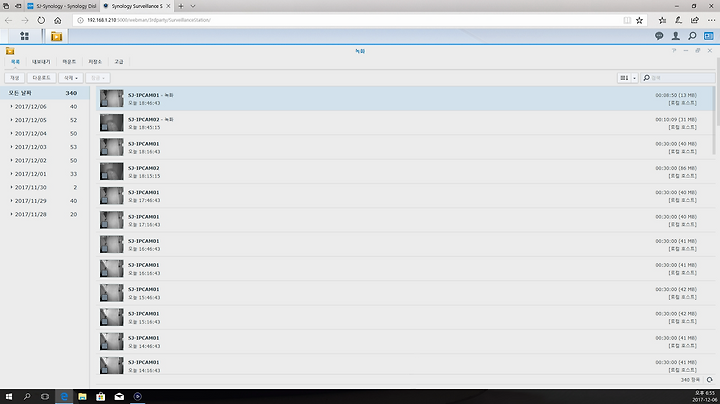Click thumbnail of SJ-IPCAM01 15:46:43 recording
The height and width of the screenshot is (404, 720).
pos(112,293)
